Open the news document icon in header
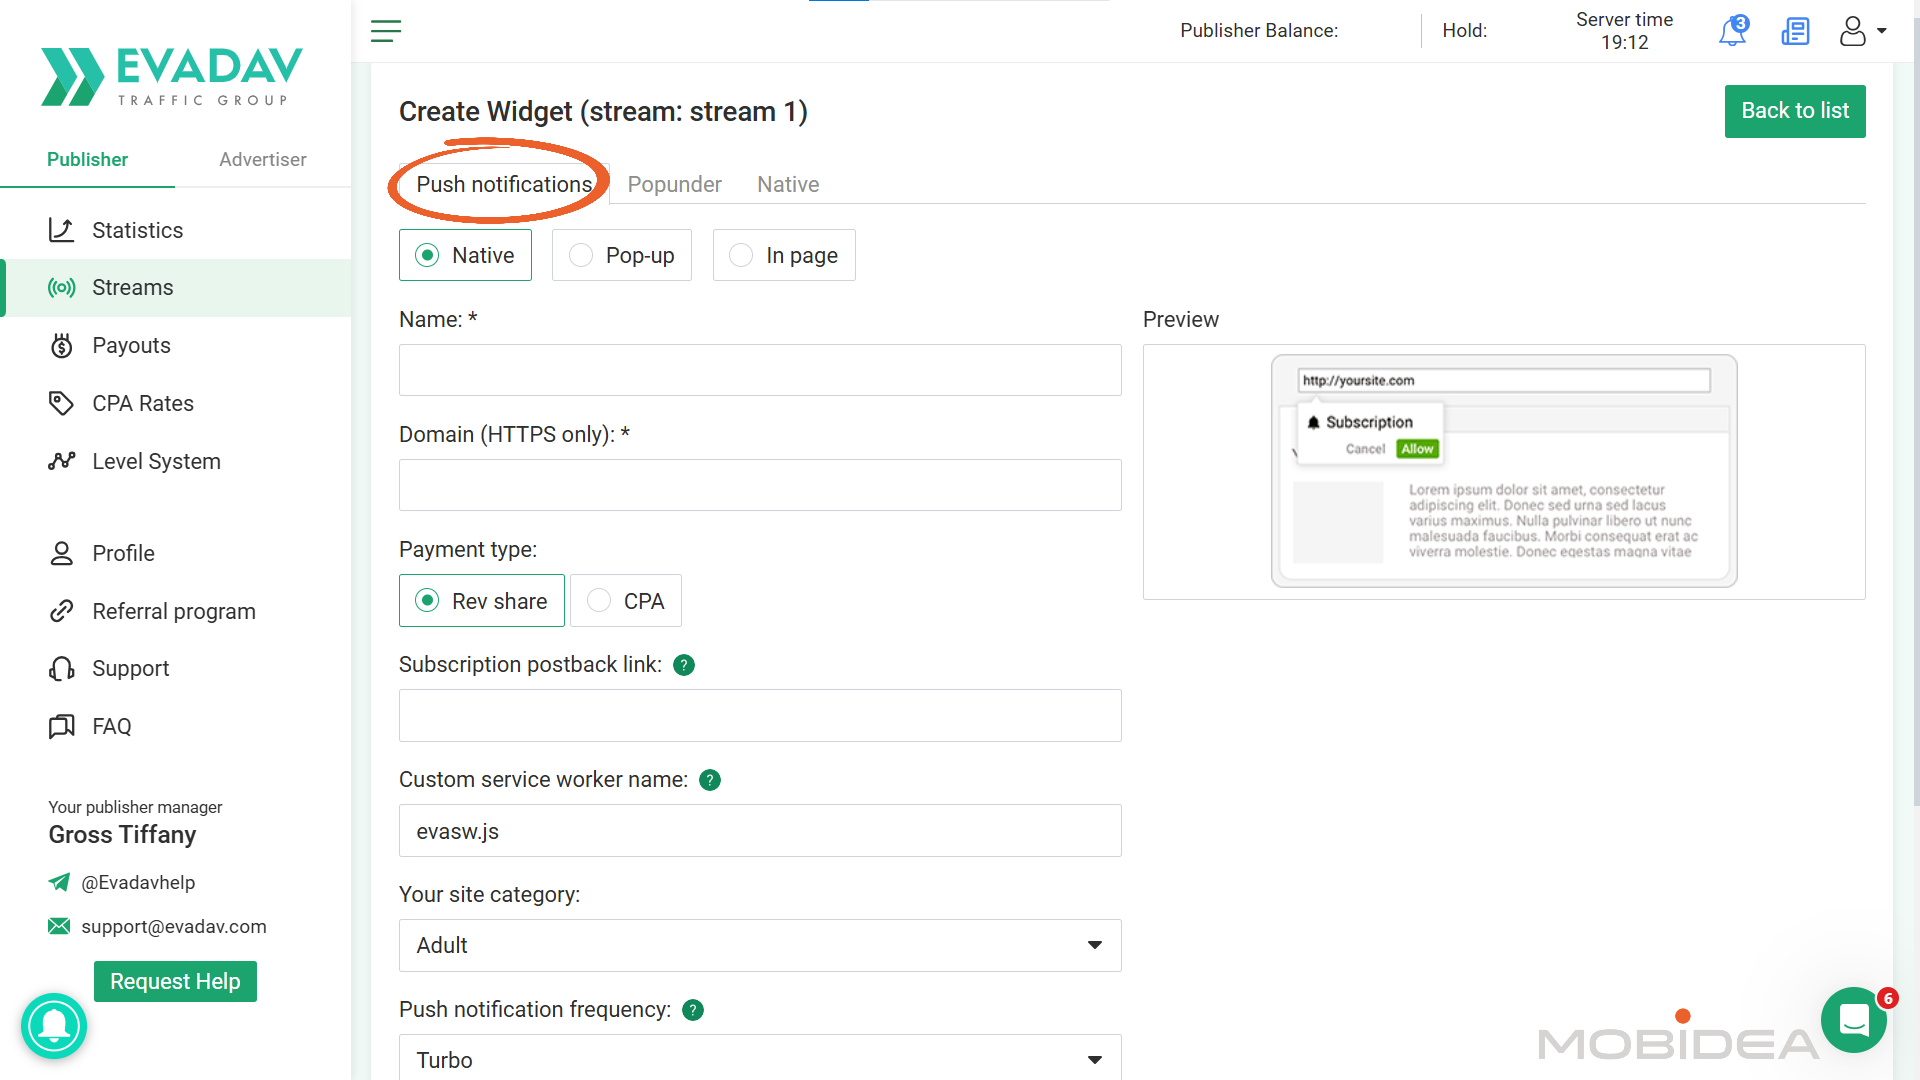Screen dimensions: 1920x1080 pos(1796,31)
